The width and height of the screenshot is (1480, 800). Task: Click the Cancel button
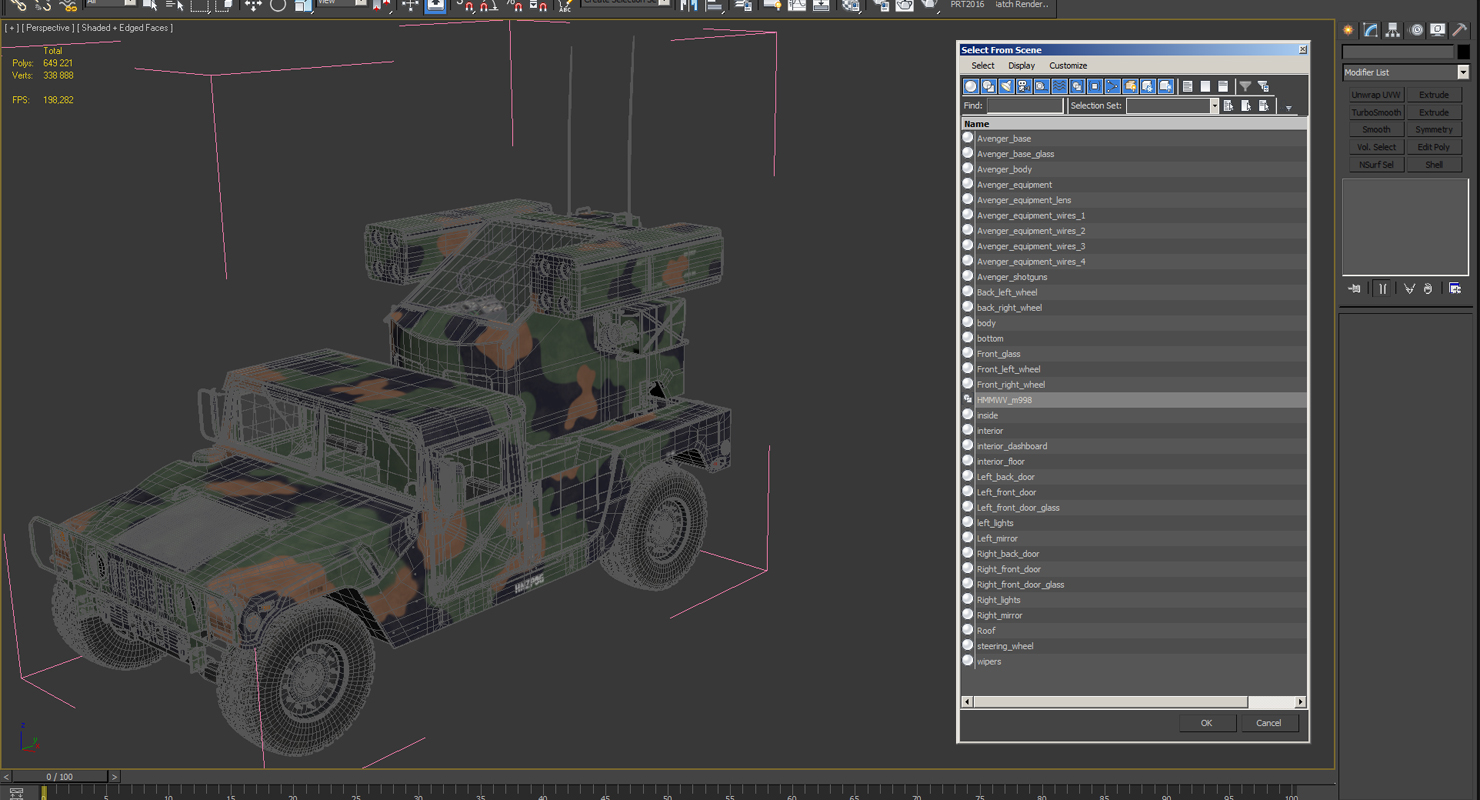(x=1269, y=723)
